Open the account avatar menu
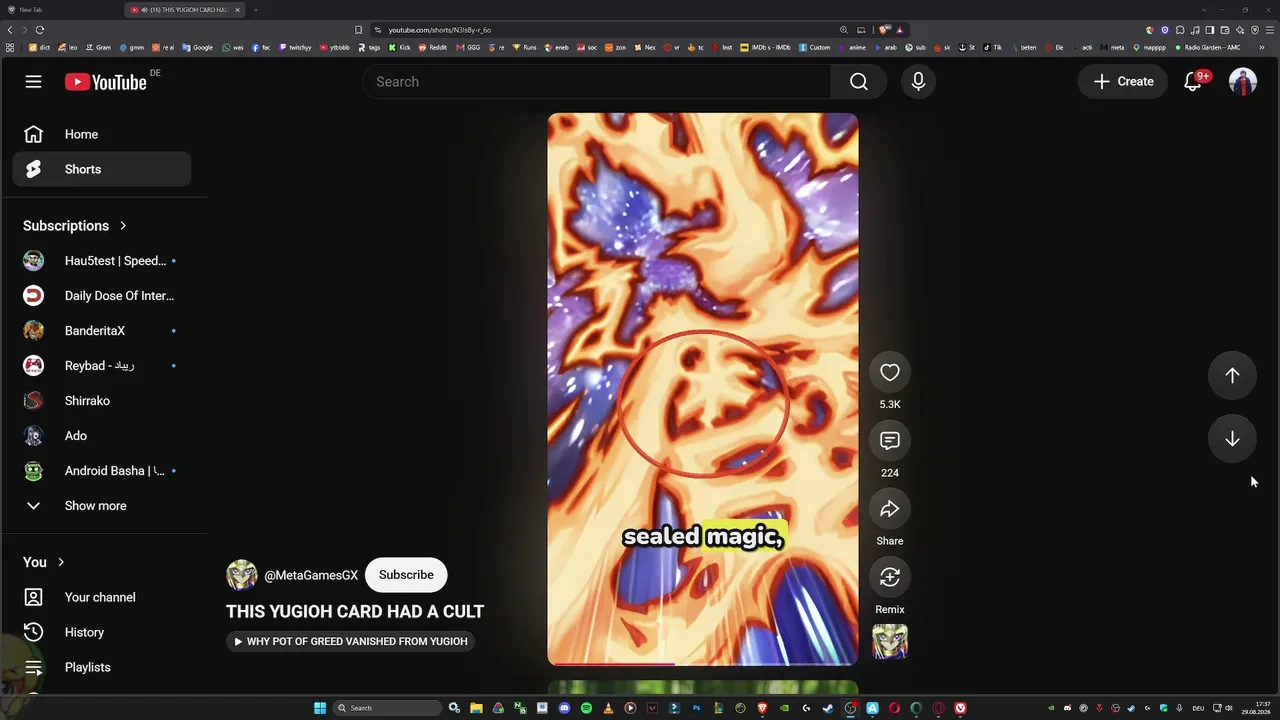 [1243, 82]
